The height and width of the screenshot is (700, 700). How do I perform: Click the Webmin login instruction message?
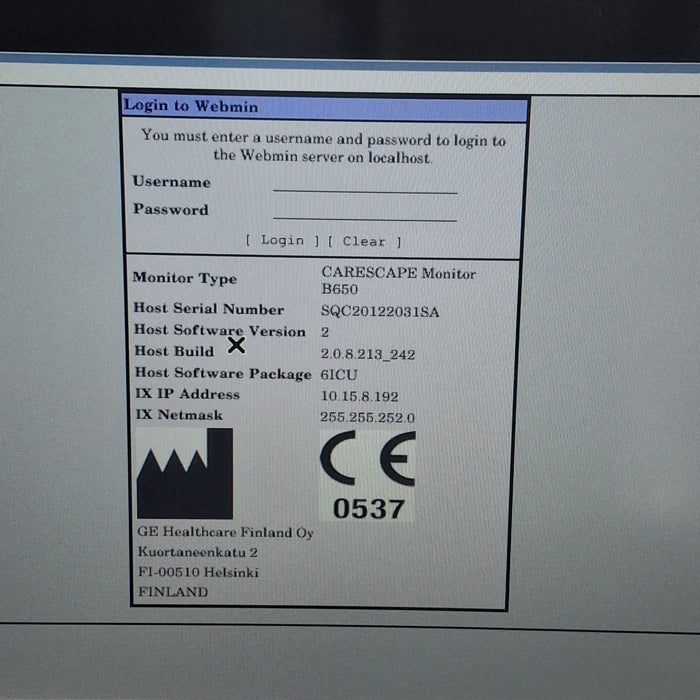pyautogui.click(x=323, y=147)
